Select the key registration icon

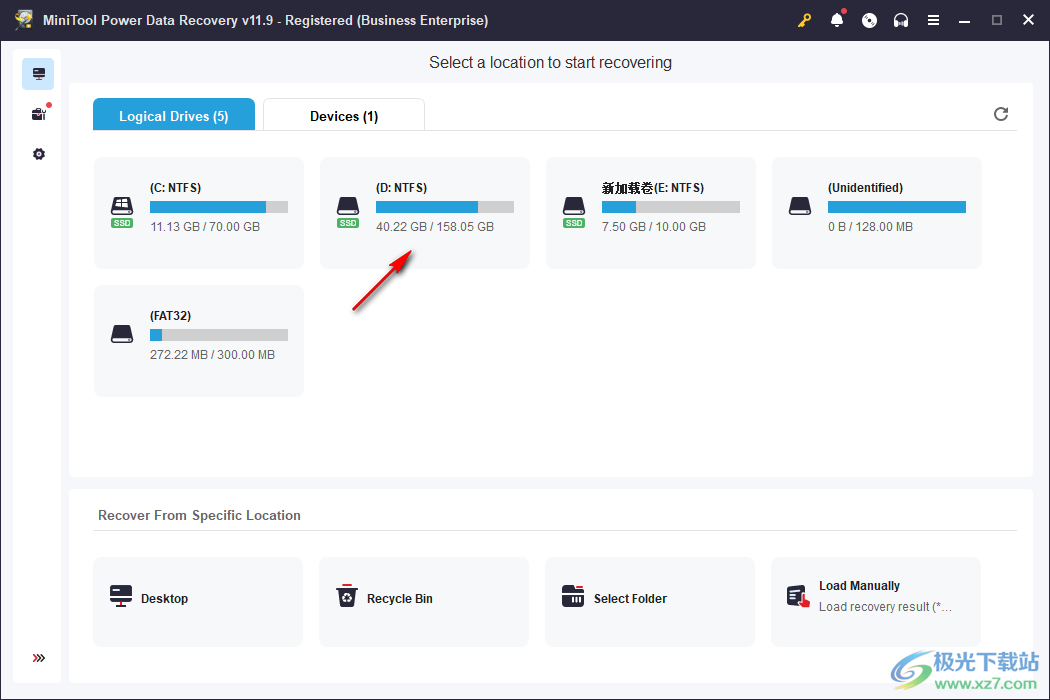(x=805, y=19)
